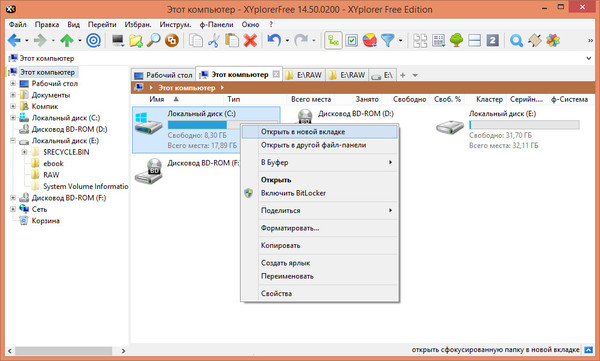The image size is (600, 361).
Task: Close the Этот компьютер tab
Action: [x=276, y=74]
